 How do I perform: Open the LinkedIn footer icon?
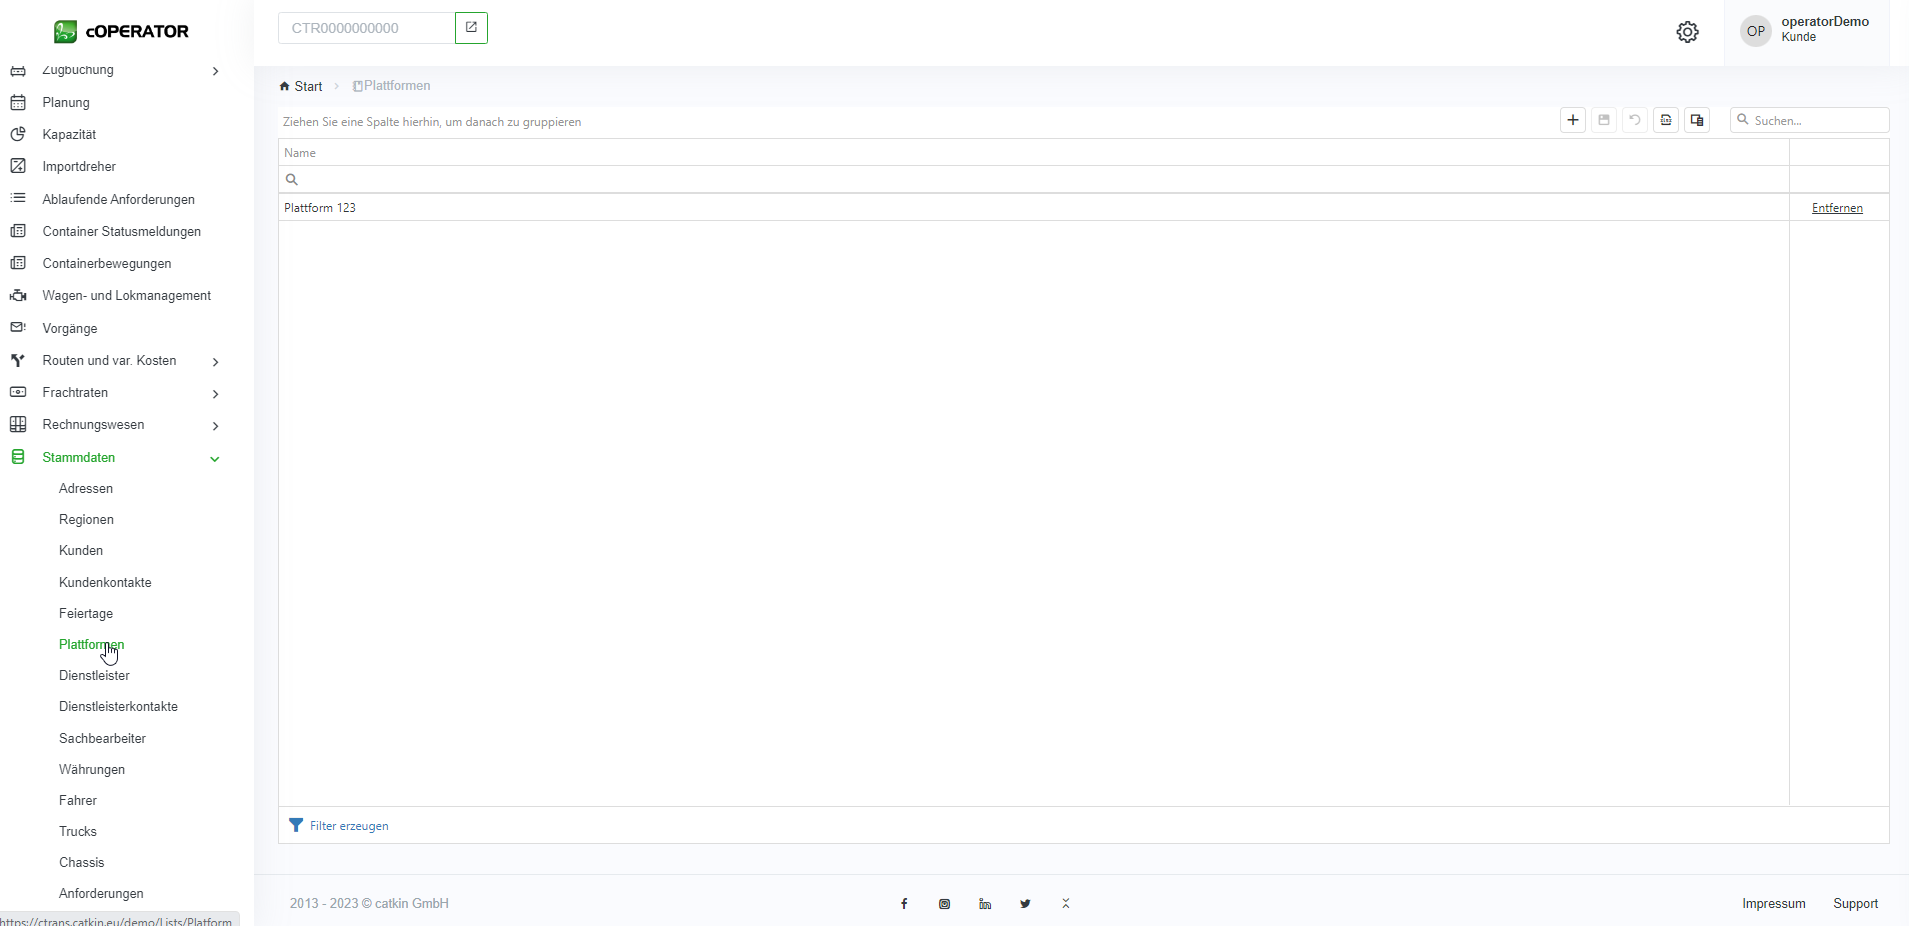click(x=985, y=904)
